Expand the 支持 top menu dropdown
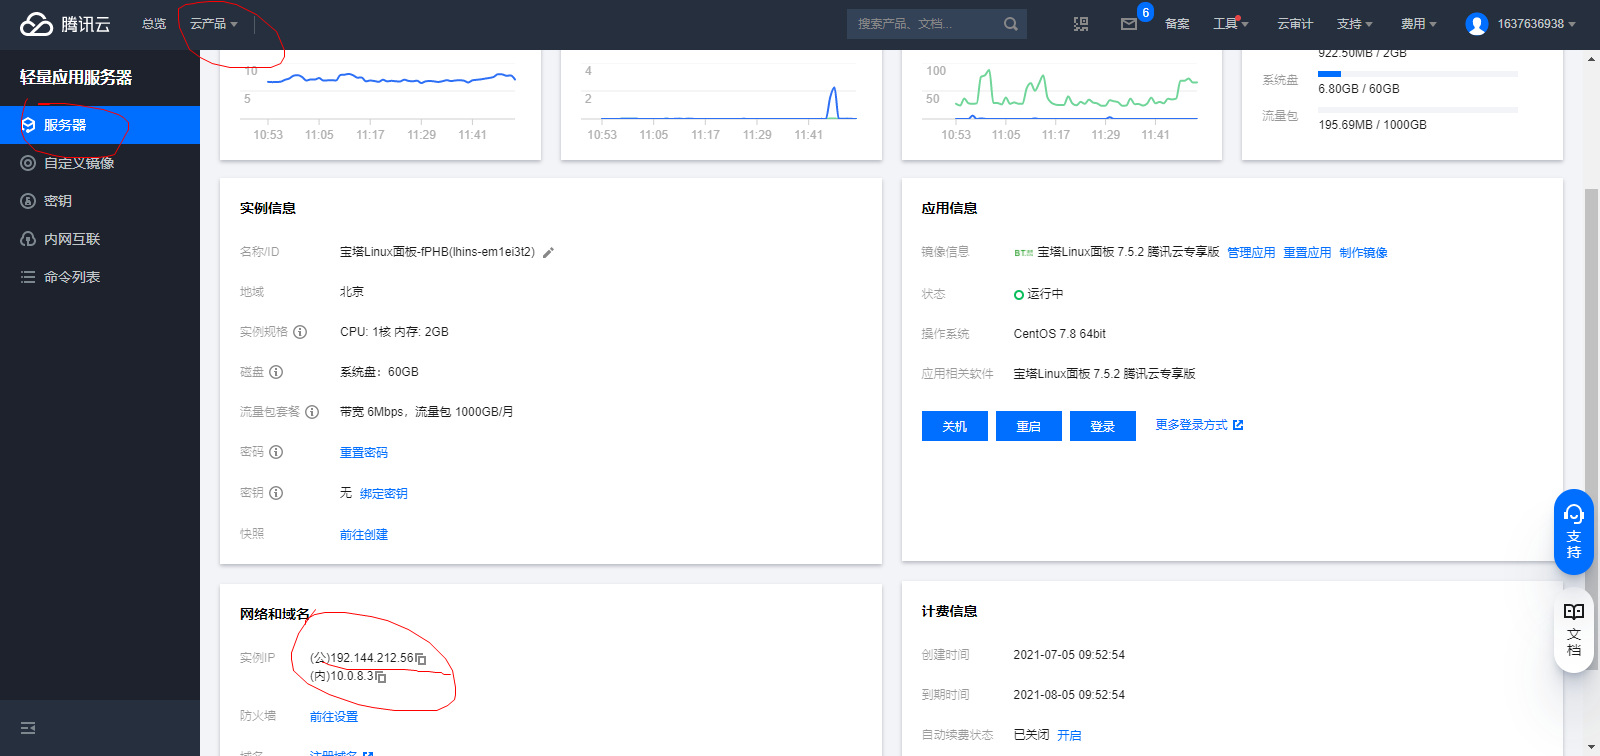Image resolution: width=1600 pixels, height=756 pixels. pos(1355,24)
